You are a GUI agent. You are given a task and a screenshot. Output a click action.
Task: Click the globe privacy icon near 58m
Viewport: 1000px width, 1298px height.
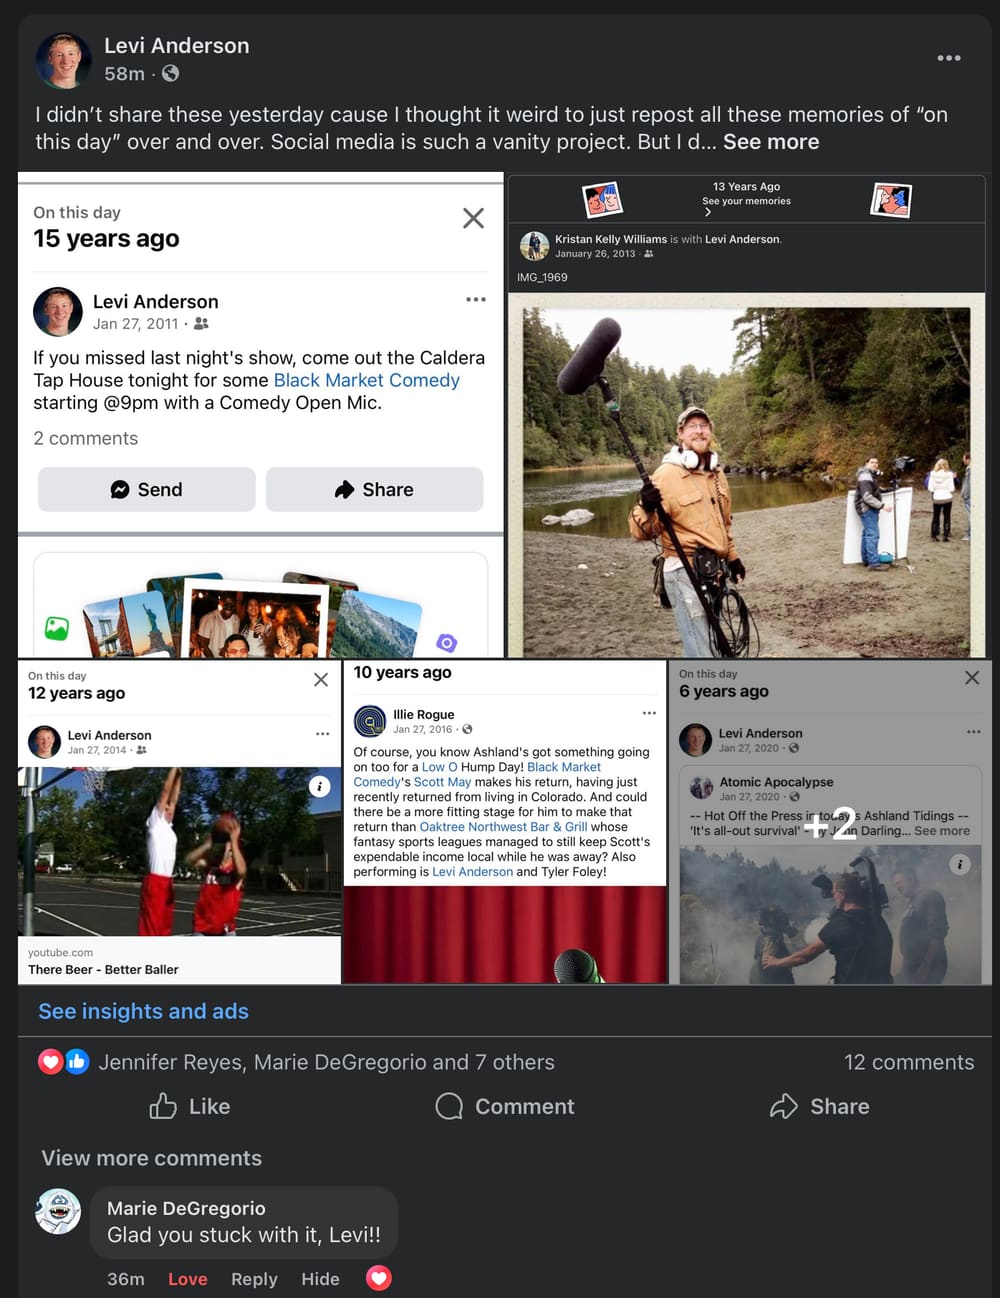[x=171, y=73]
